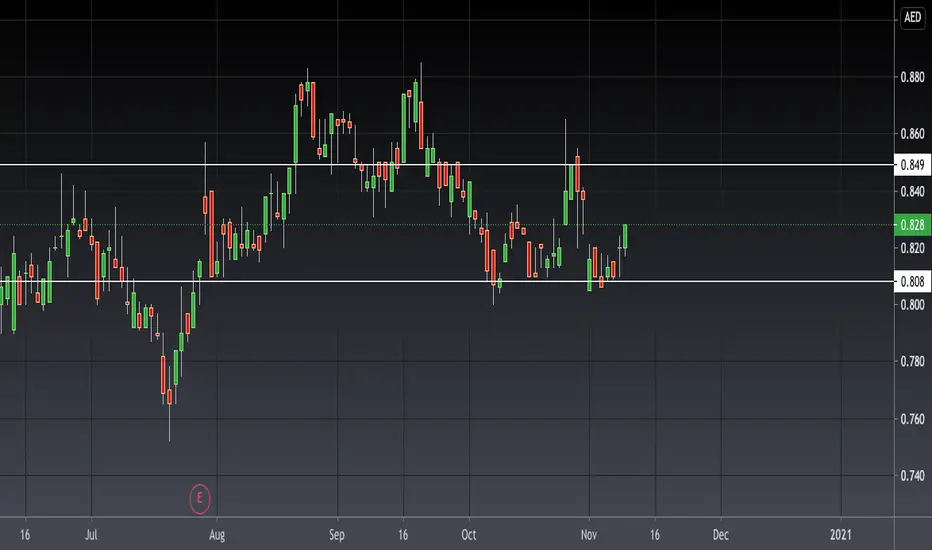Click the 0.800 price axis label
The image size is (932, 550).
(x=912, y=304)
